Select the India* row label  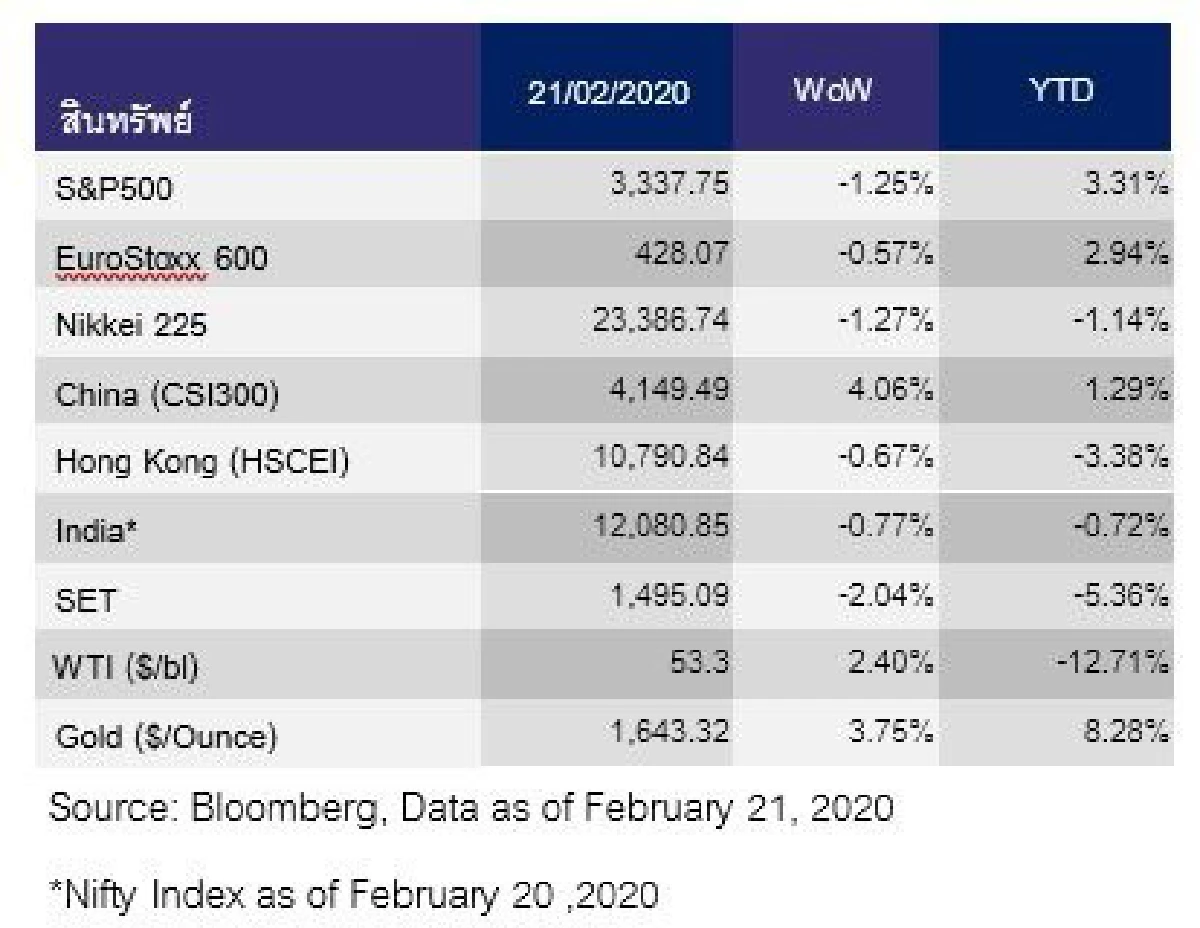point(95,532)
